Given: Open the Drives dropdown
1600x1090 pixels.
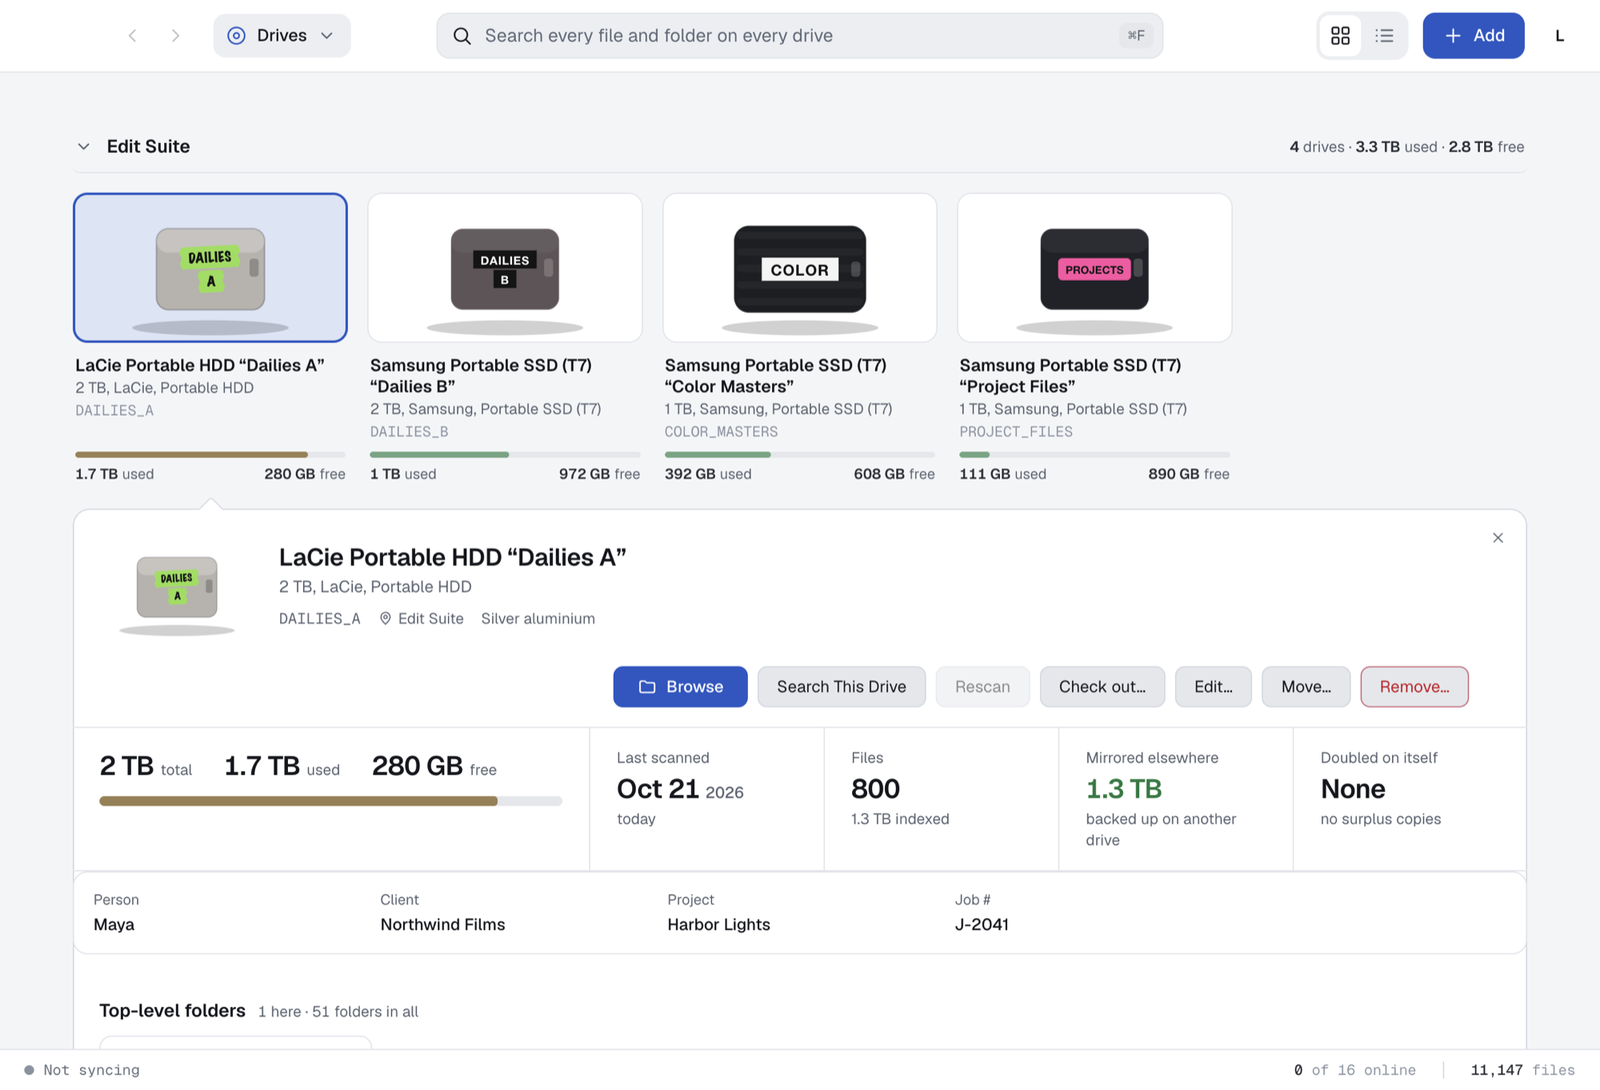Looking at the screenshot, I should coord(282,36).
